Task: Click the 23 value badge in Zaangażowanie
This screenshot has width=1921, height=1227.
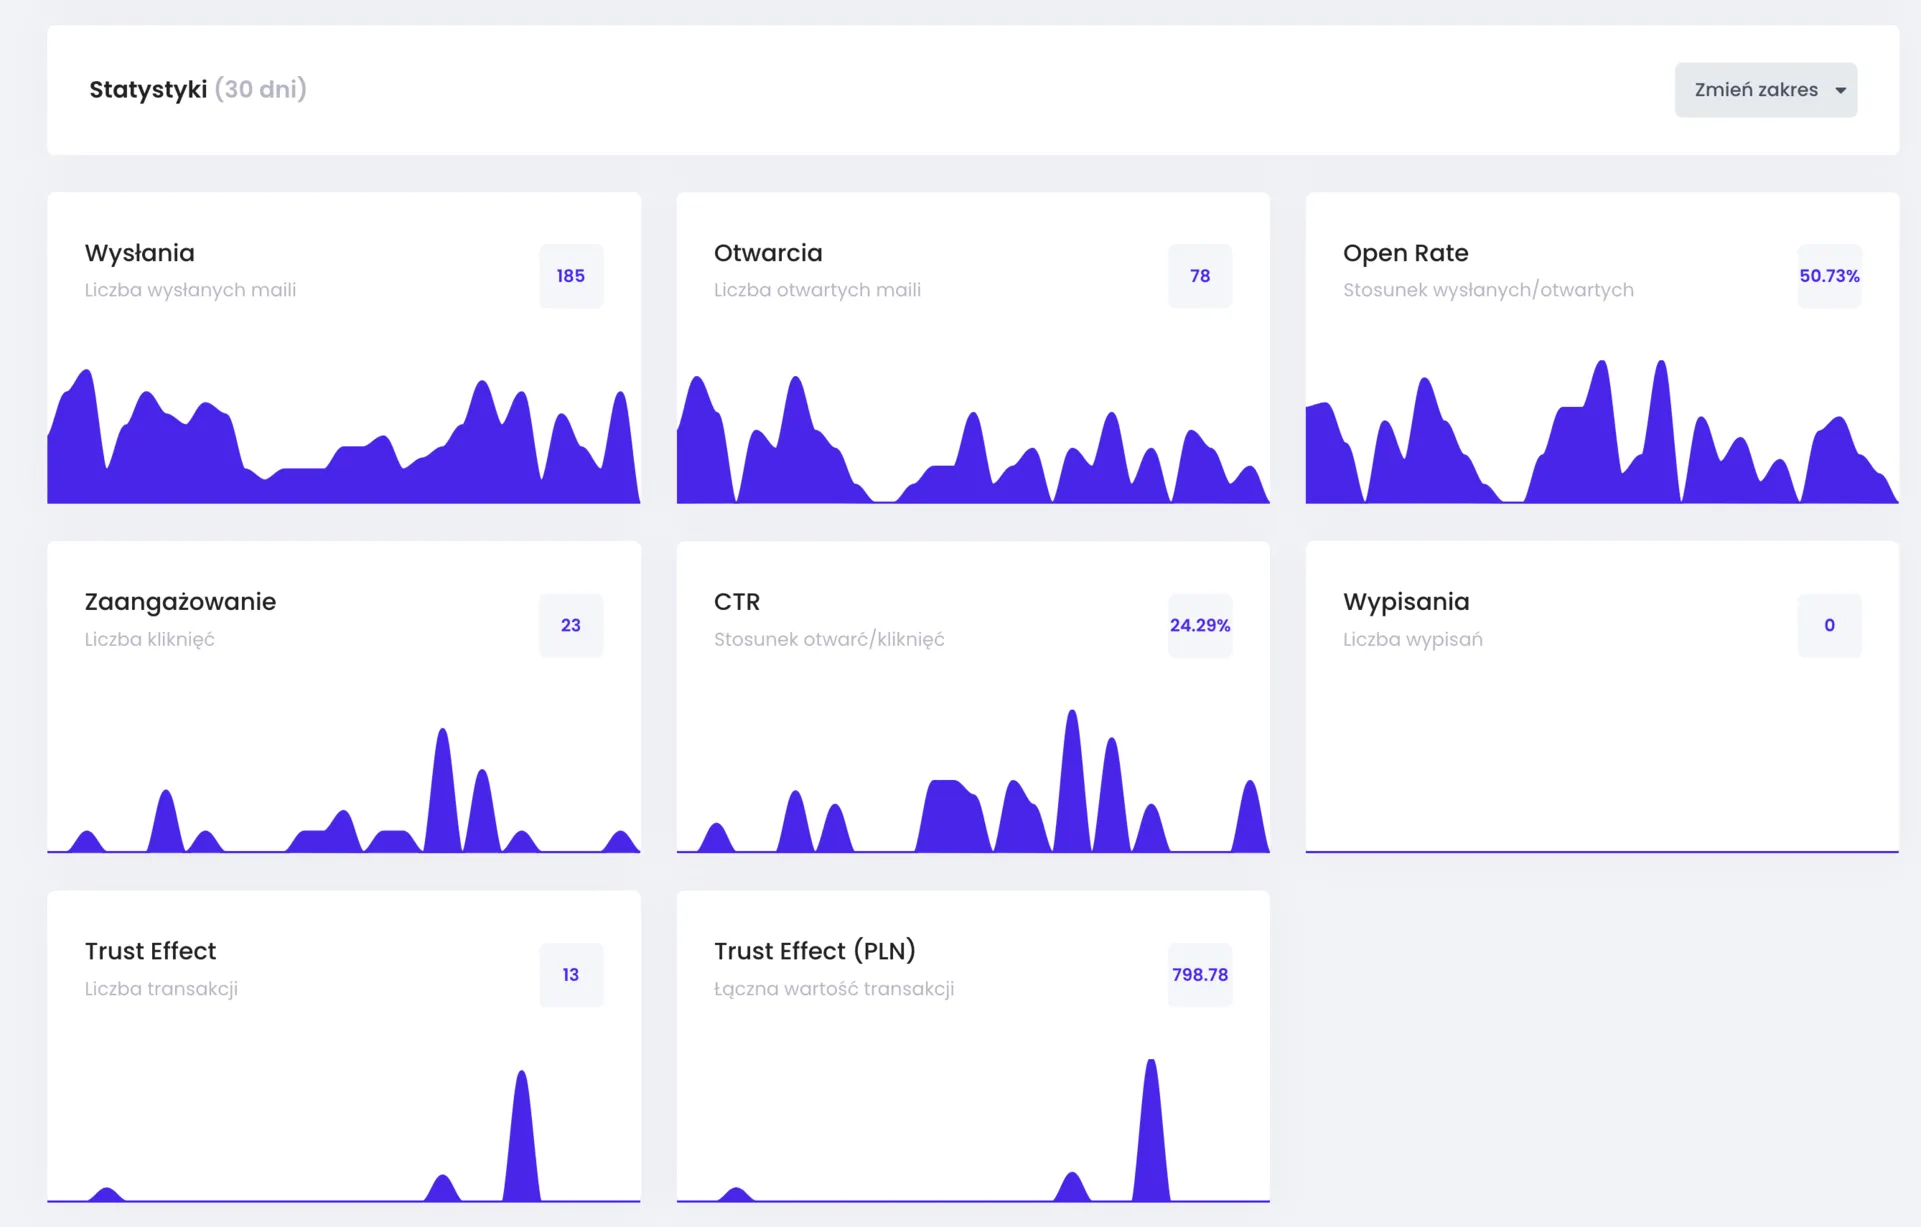Action: coord(571,625)
